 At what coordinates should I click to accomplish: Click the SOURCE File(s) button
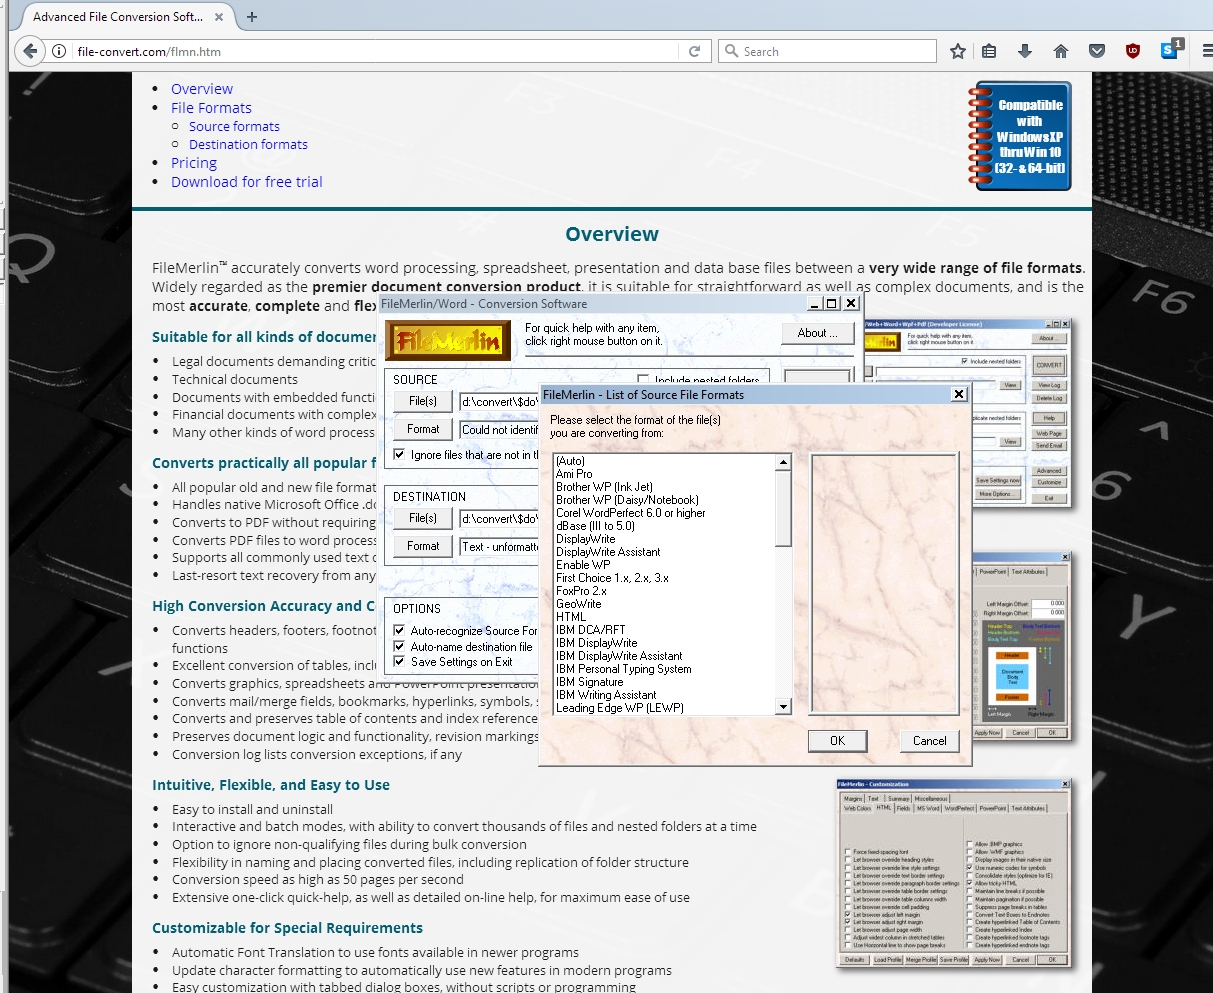(422, 401)
